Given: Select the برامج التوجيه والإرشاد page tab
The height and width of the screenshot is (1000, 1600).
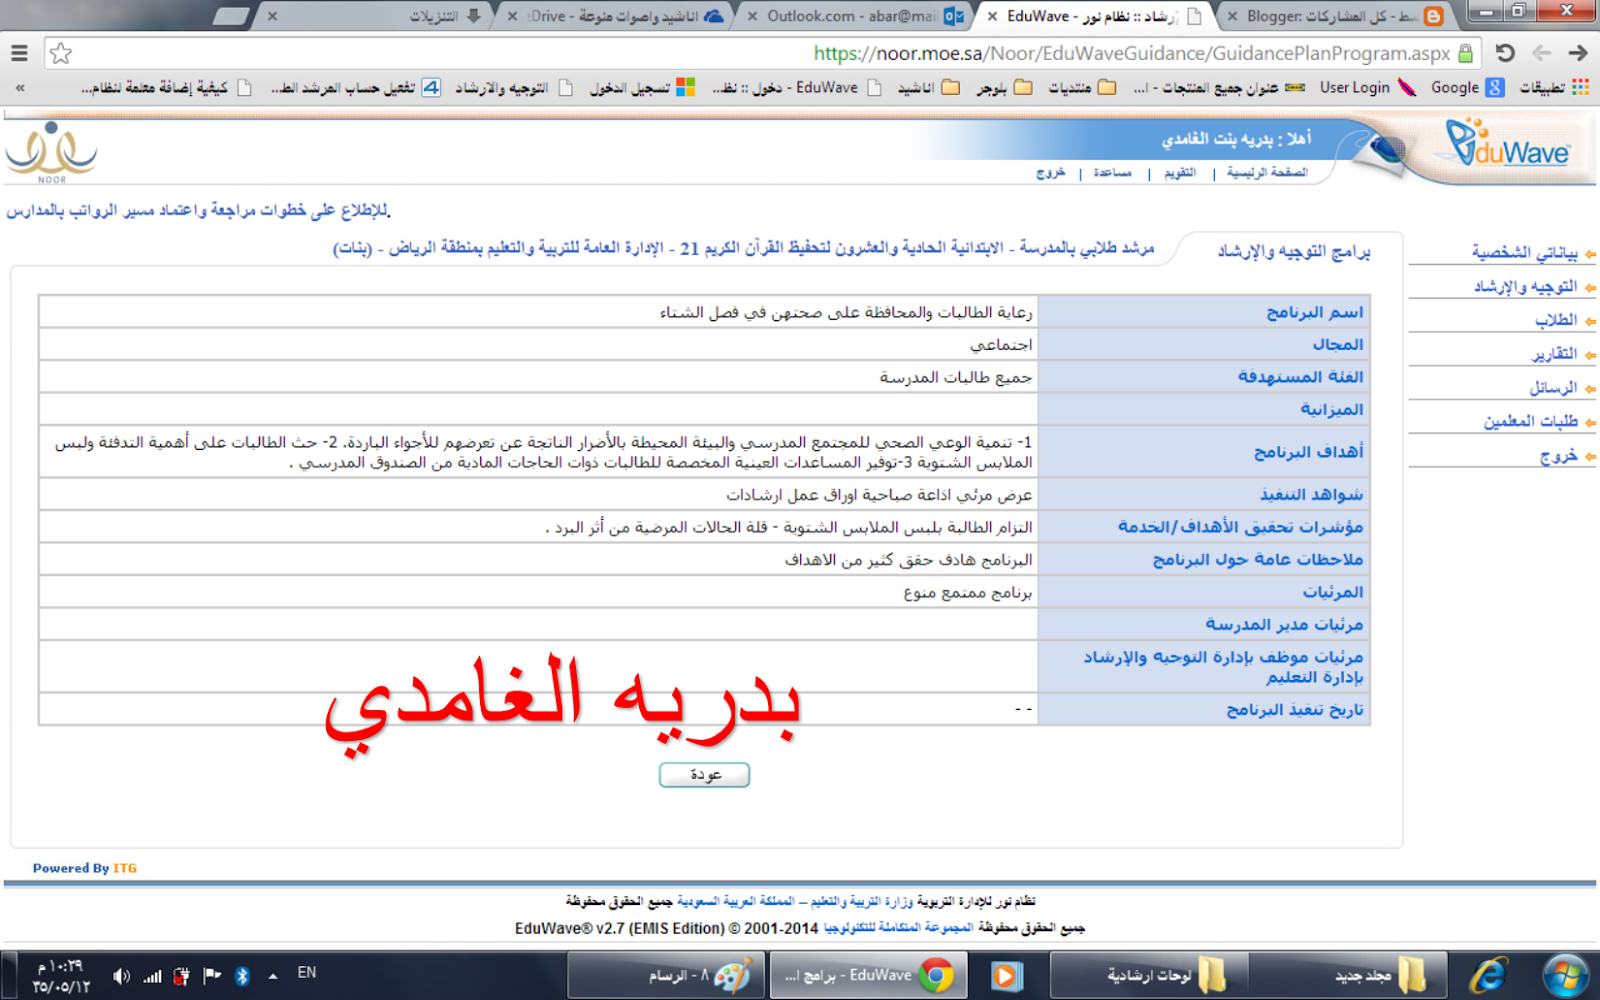Looking at the screenshot, I should pyautogui.click(x=1293, y=251).
